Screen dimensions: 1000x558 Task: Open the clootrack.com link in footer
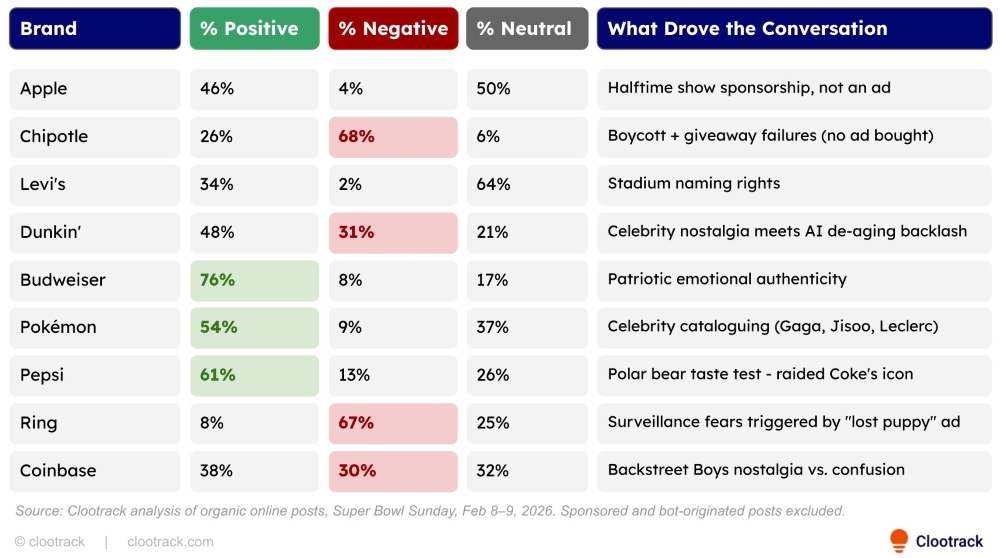click(x=170, y=542)
